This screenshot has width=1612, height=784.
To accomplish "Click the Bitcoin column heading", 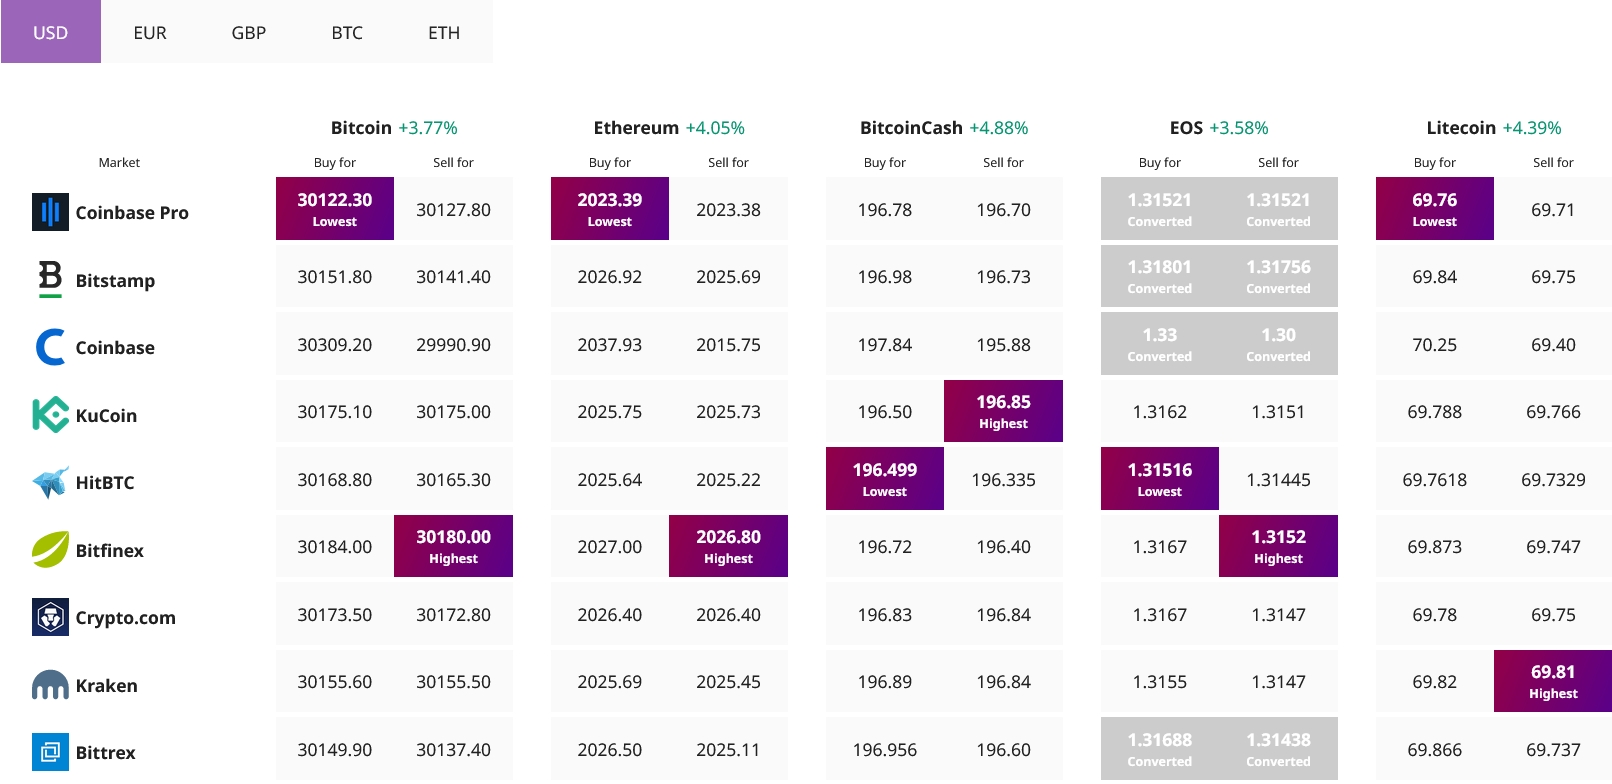I will 361,127.
